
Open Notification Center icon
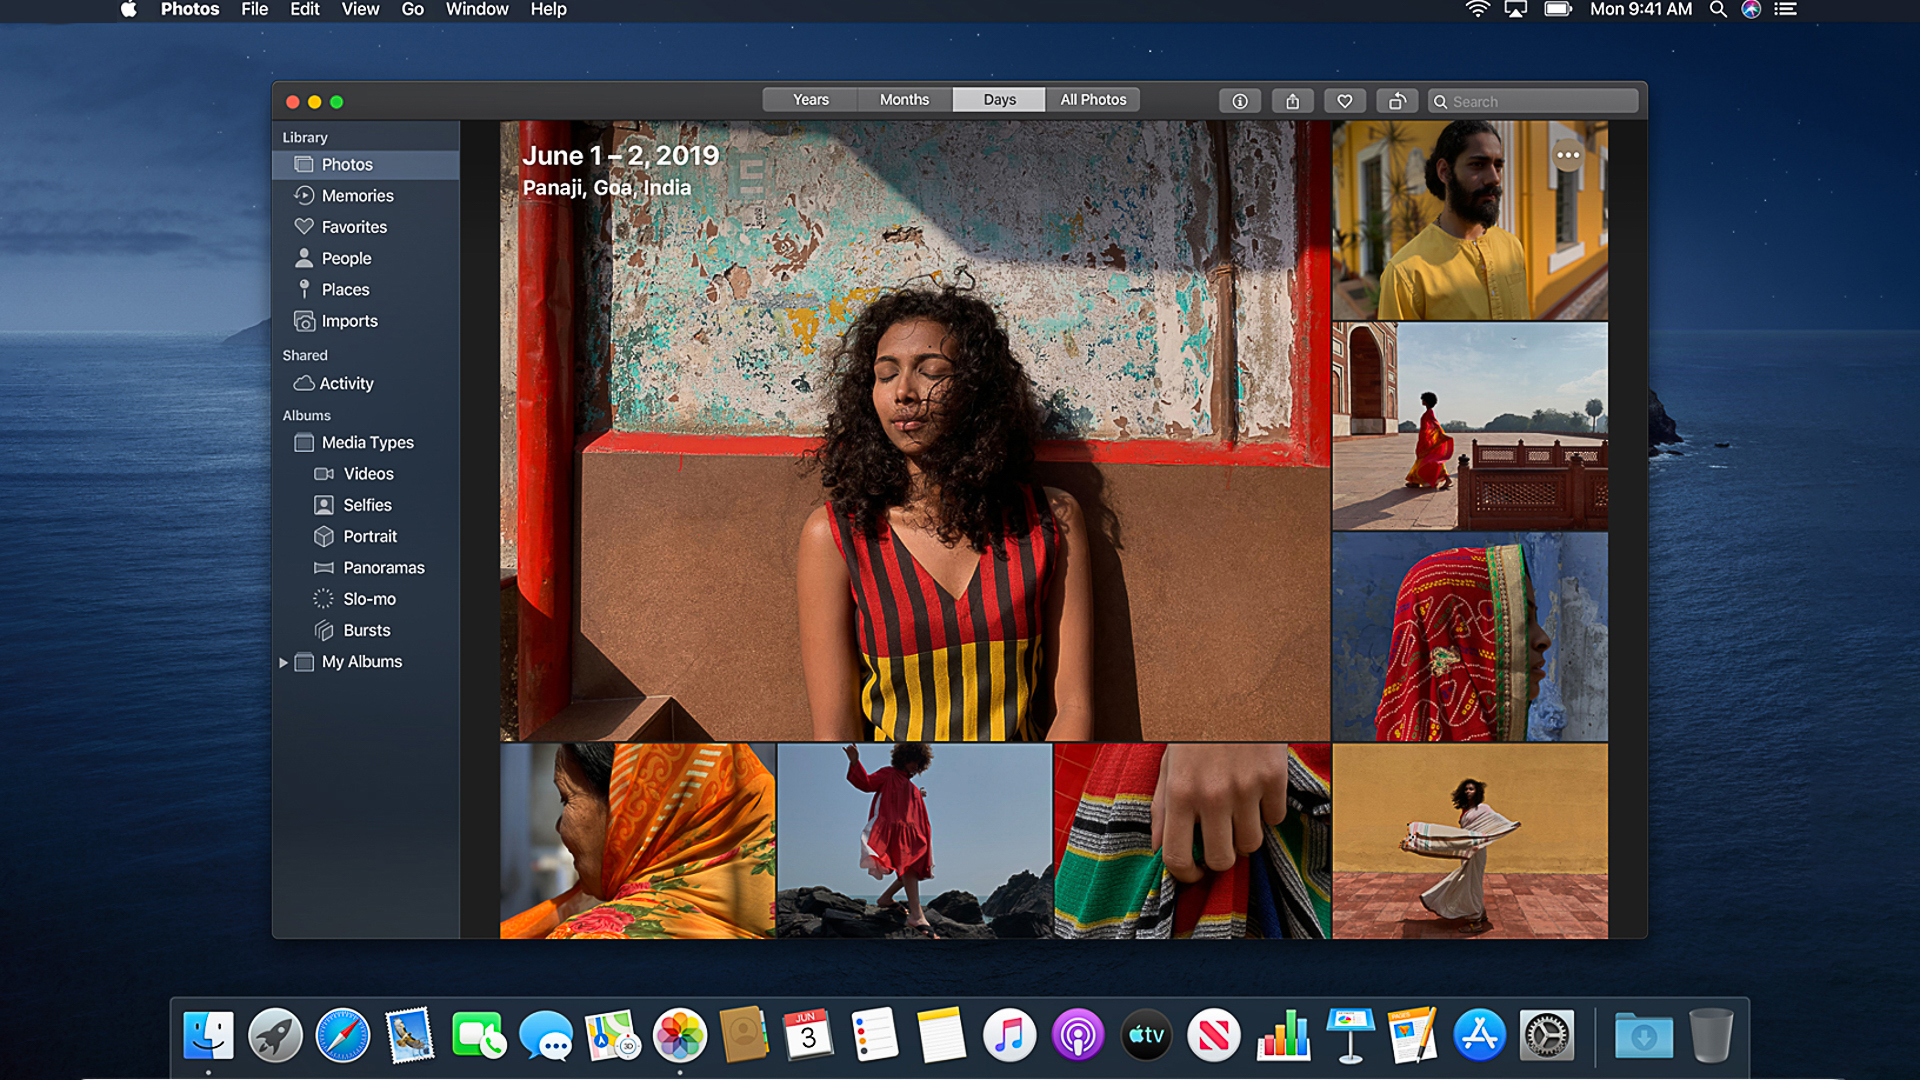tap(1786, 9)
